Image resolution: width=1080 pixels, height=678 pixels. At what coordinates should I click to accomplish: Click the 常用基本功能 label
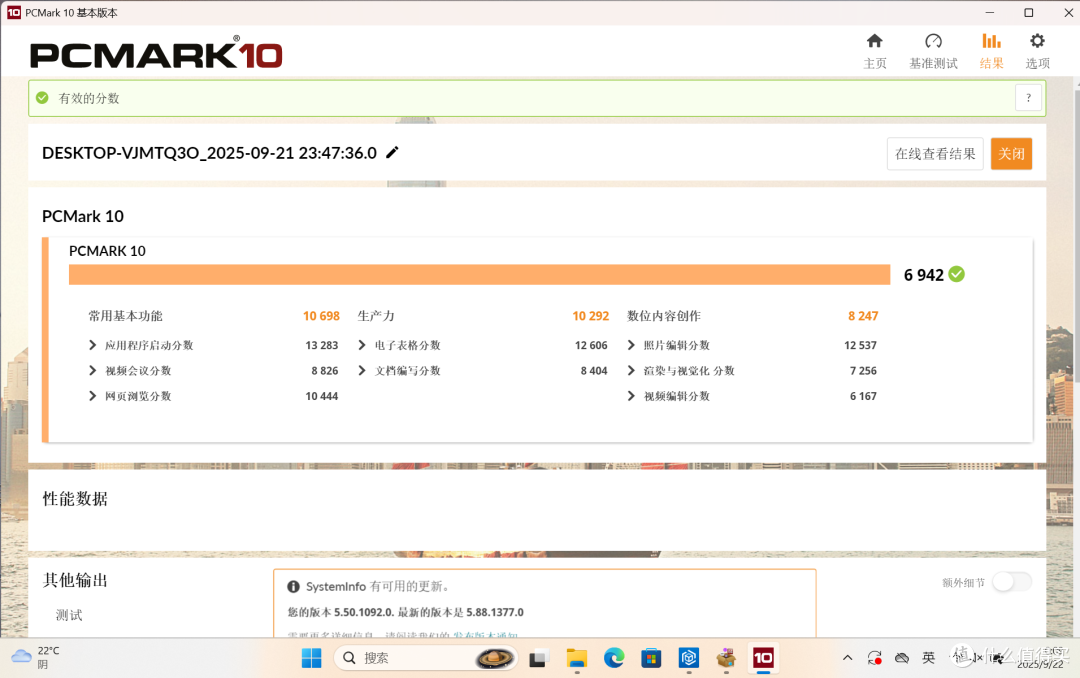pos(125,316)
